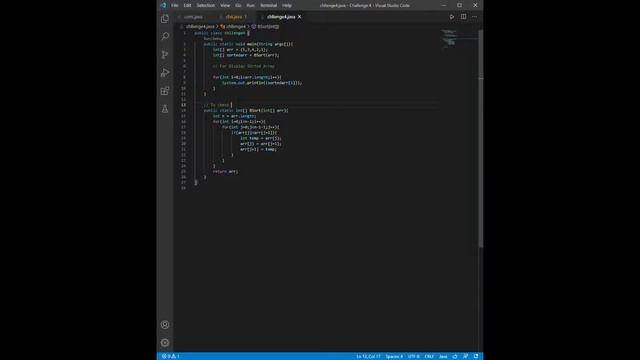The width and height of the screenshot is (640, 360).
Task: Close the challenge4.java tab
Action: tap(300, 17)
